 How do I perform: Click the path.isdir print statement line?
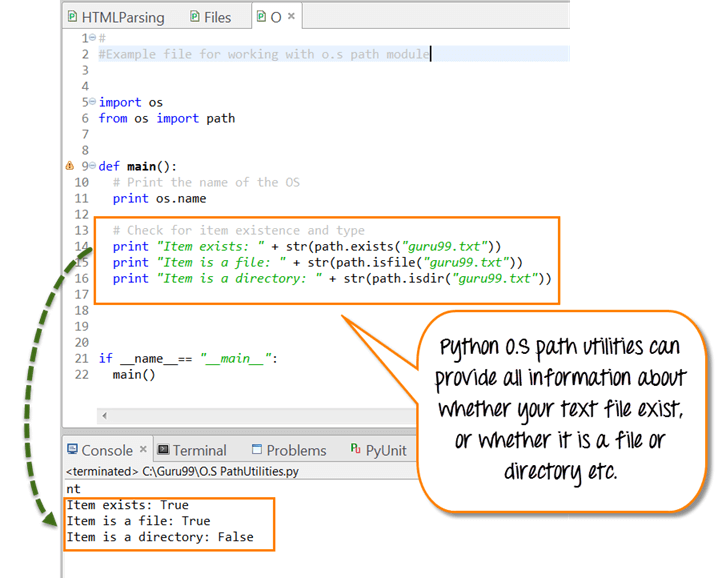[332, 278]
